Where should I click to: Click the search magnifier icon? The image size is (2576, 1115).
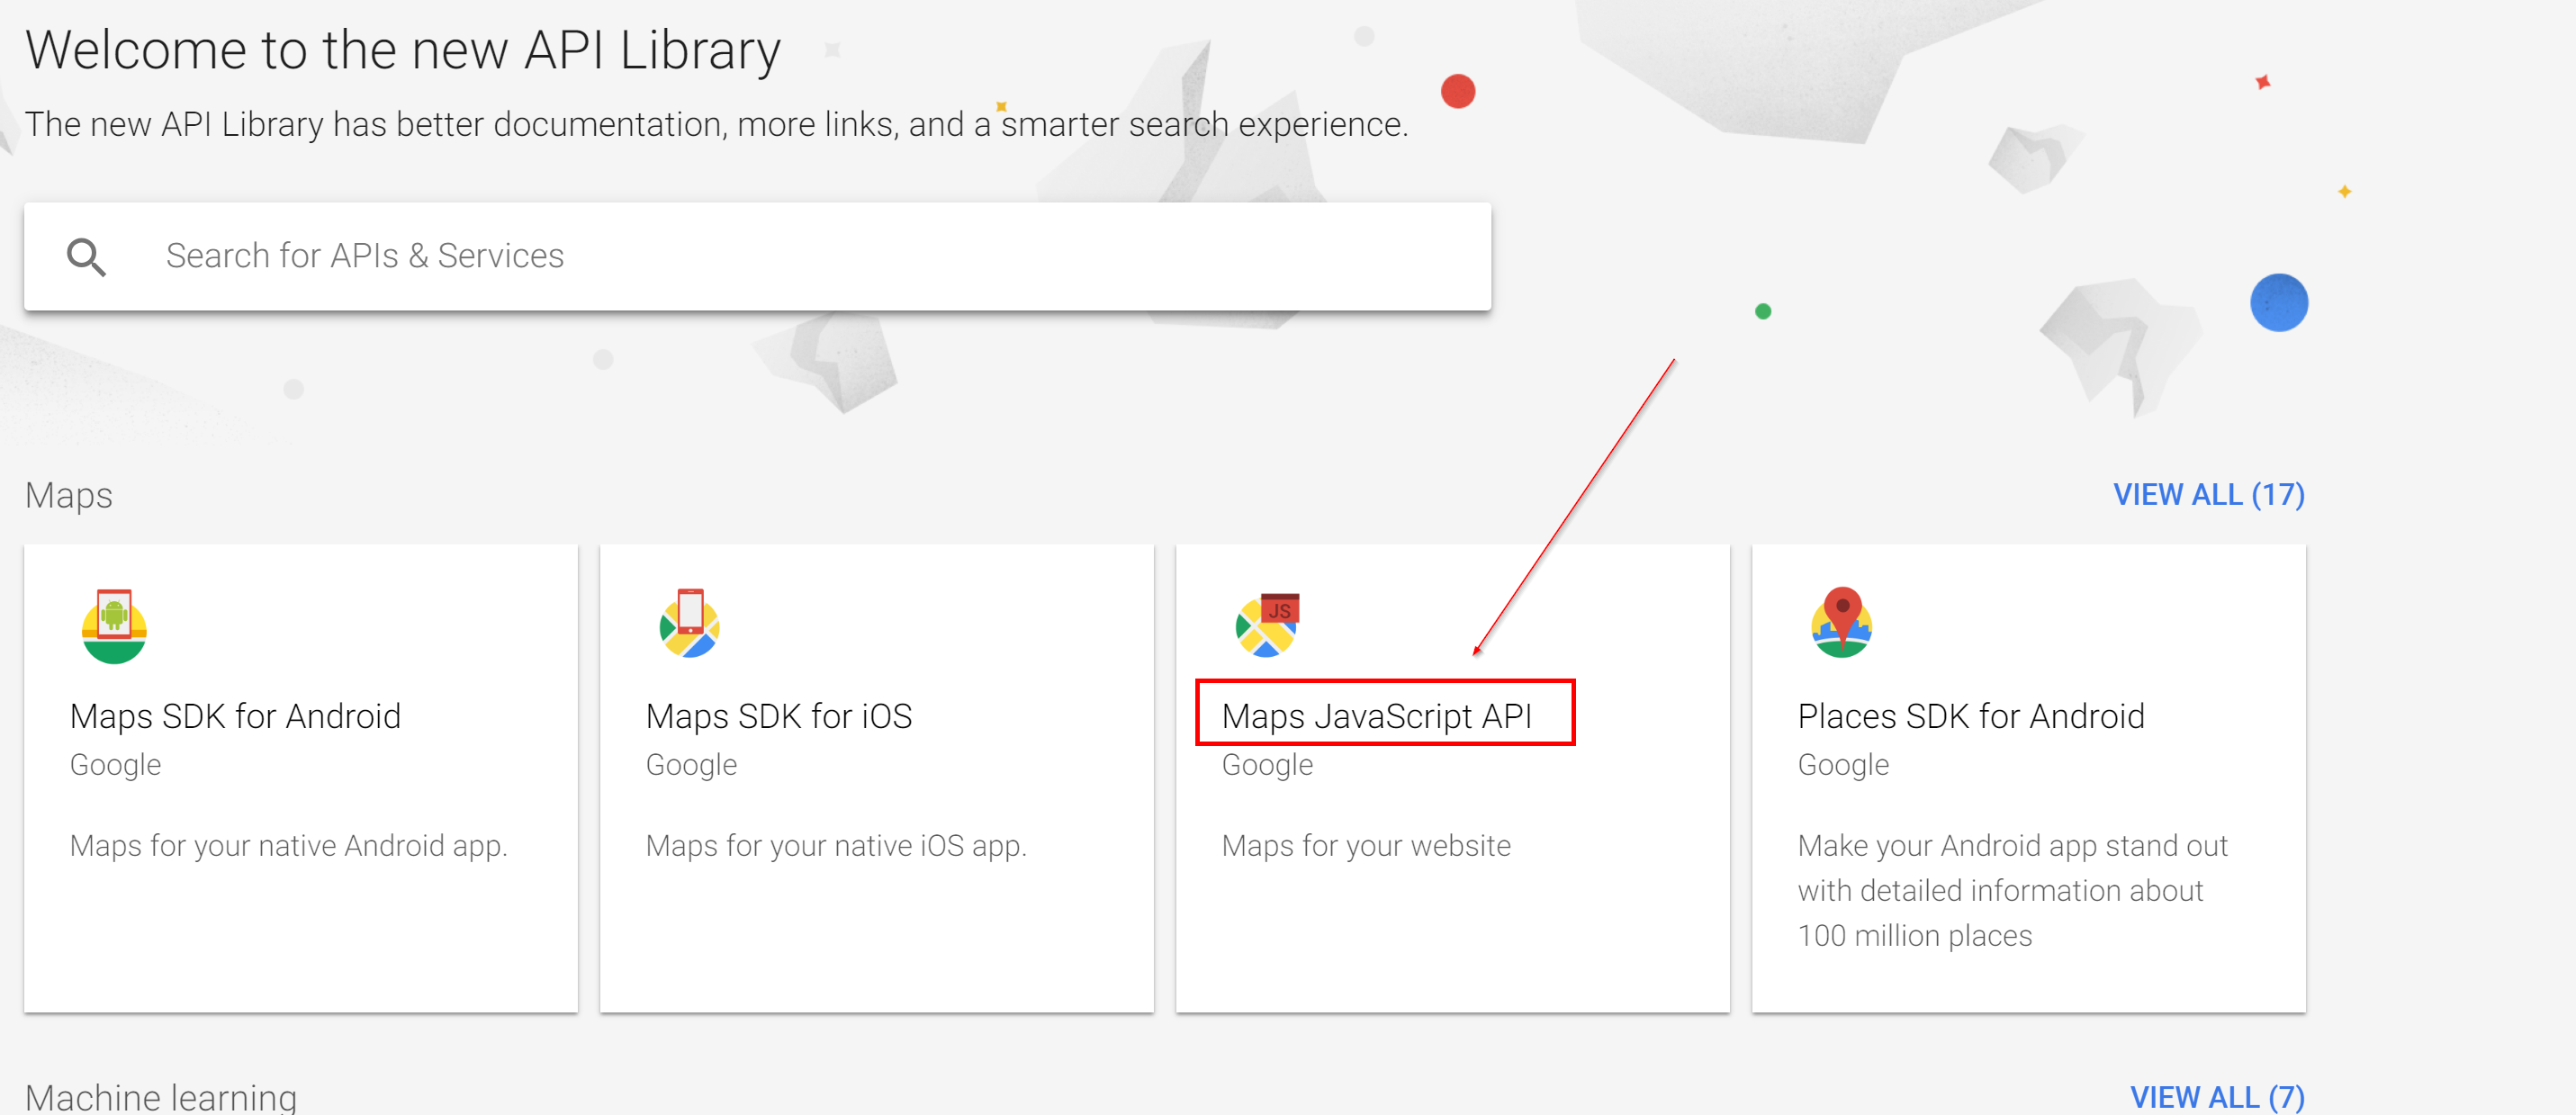(x=87, y=257)
